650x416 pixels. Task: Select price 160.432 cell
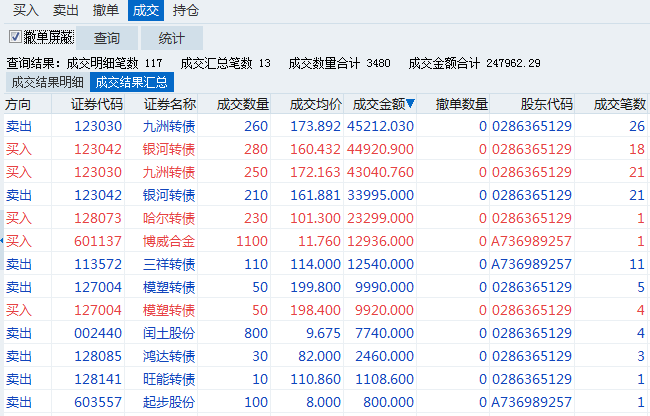(x=315, y=149)
